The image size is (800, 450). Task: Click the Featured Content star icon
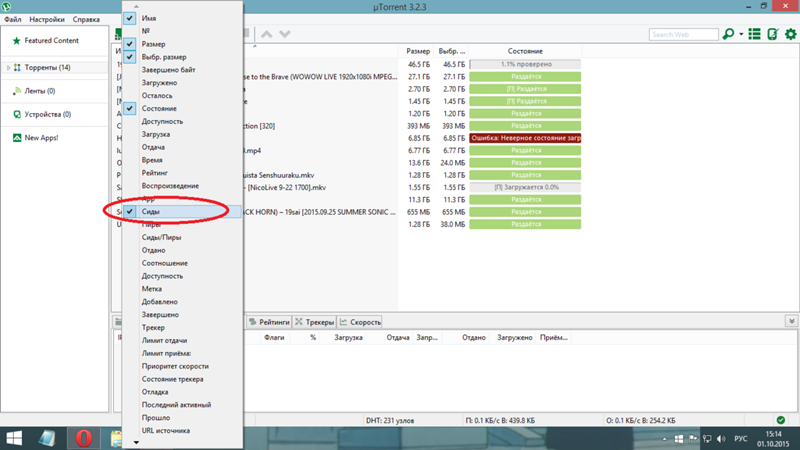(x=16, y=40)
